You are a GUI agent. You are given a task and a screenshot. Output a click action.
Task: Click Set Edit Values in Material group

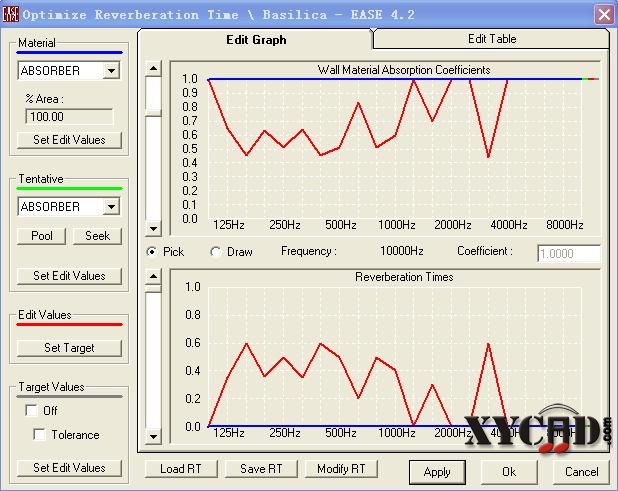[69, 140]
